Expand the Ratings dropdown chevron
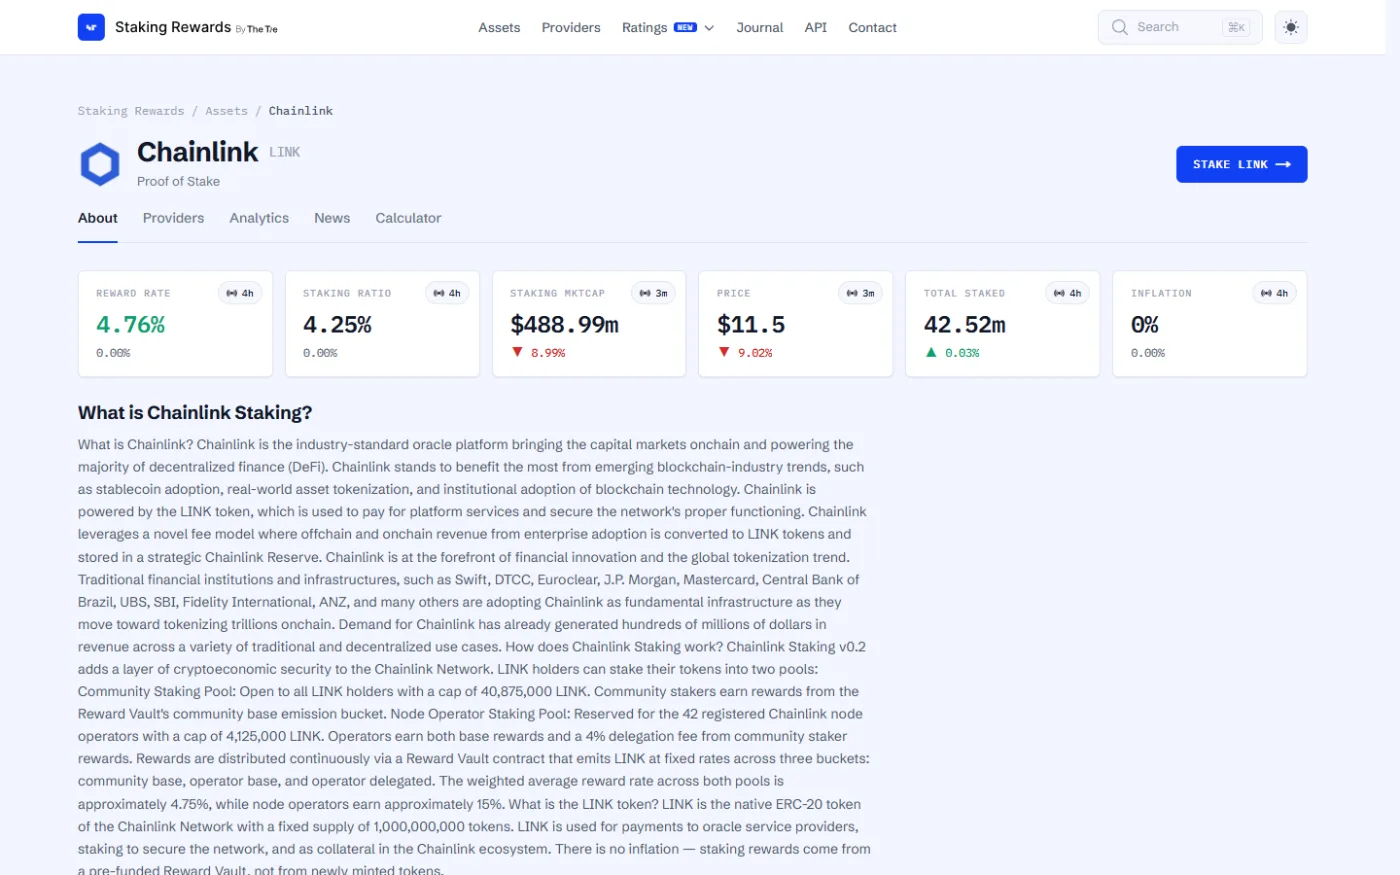1400x875 pixels. 709,28
